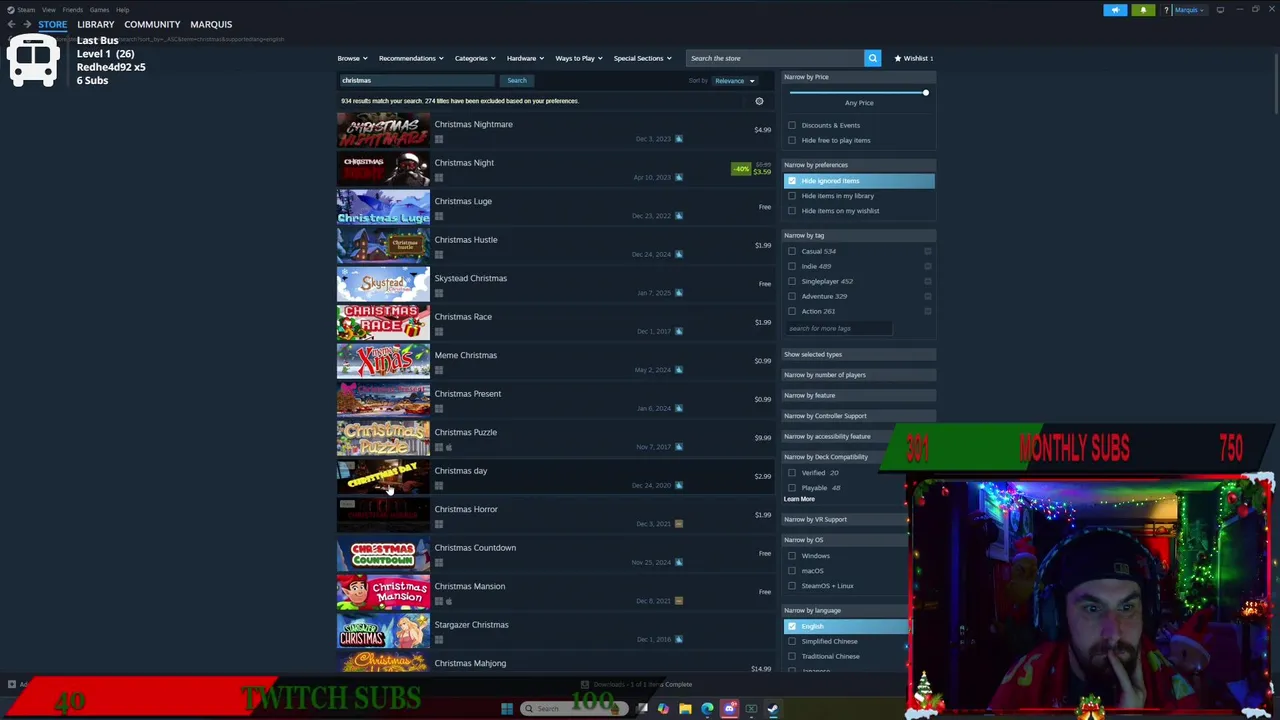The height and width of the screenshot is (720, 1280).
Task: Open the Friends menu
Action: coord(72,10)
